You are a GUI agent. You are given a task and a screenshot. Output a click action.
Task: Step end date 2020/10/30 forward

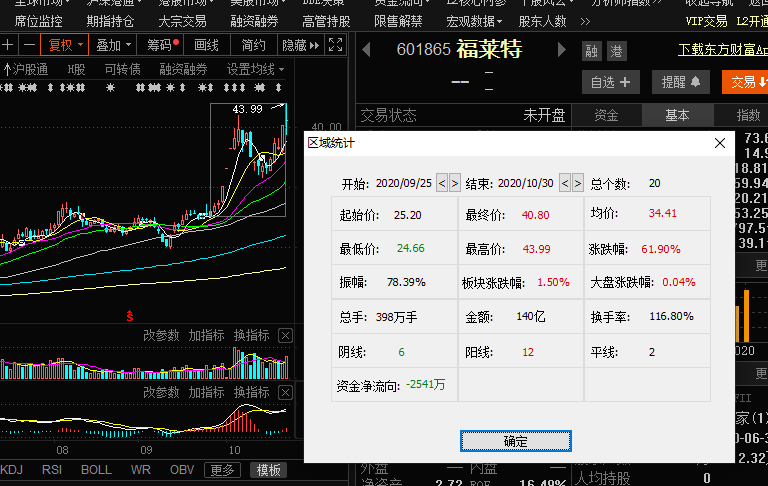coord(577,183)
